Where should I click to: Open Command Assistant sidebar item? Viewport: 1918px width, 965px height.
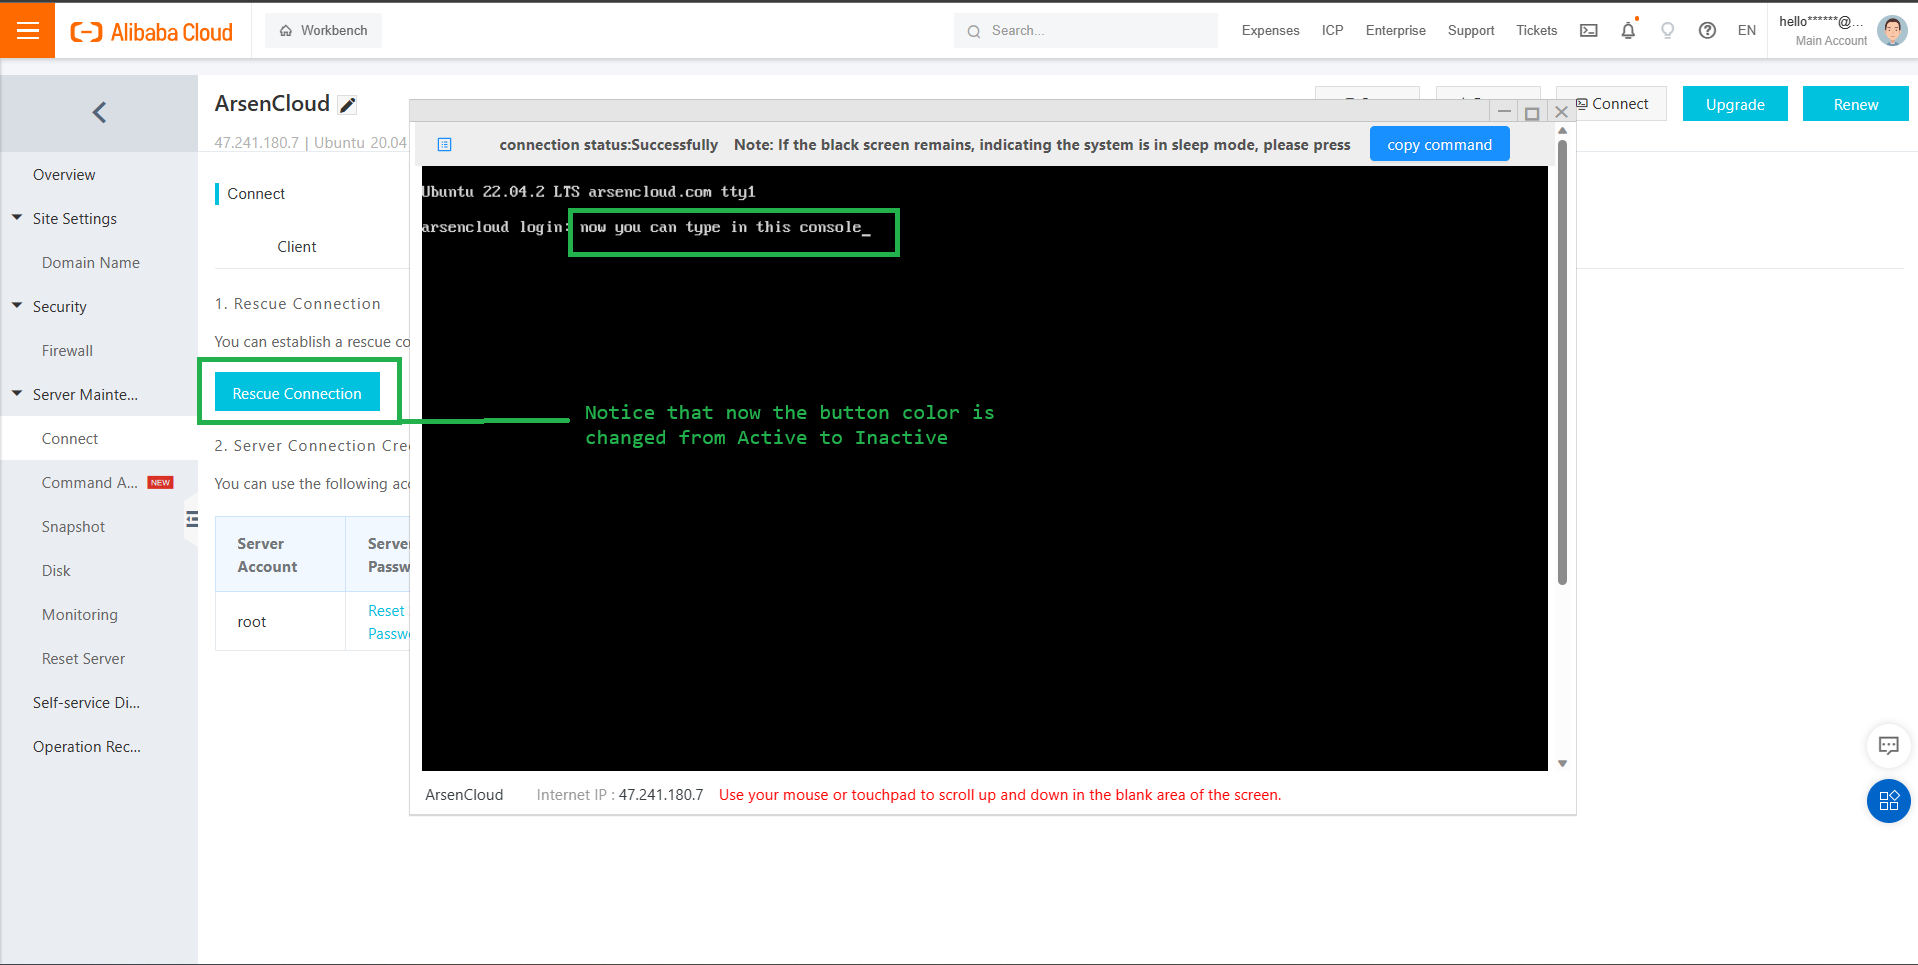coord(90,483)
